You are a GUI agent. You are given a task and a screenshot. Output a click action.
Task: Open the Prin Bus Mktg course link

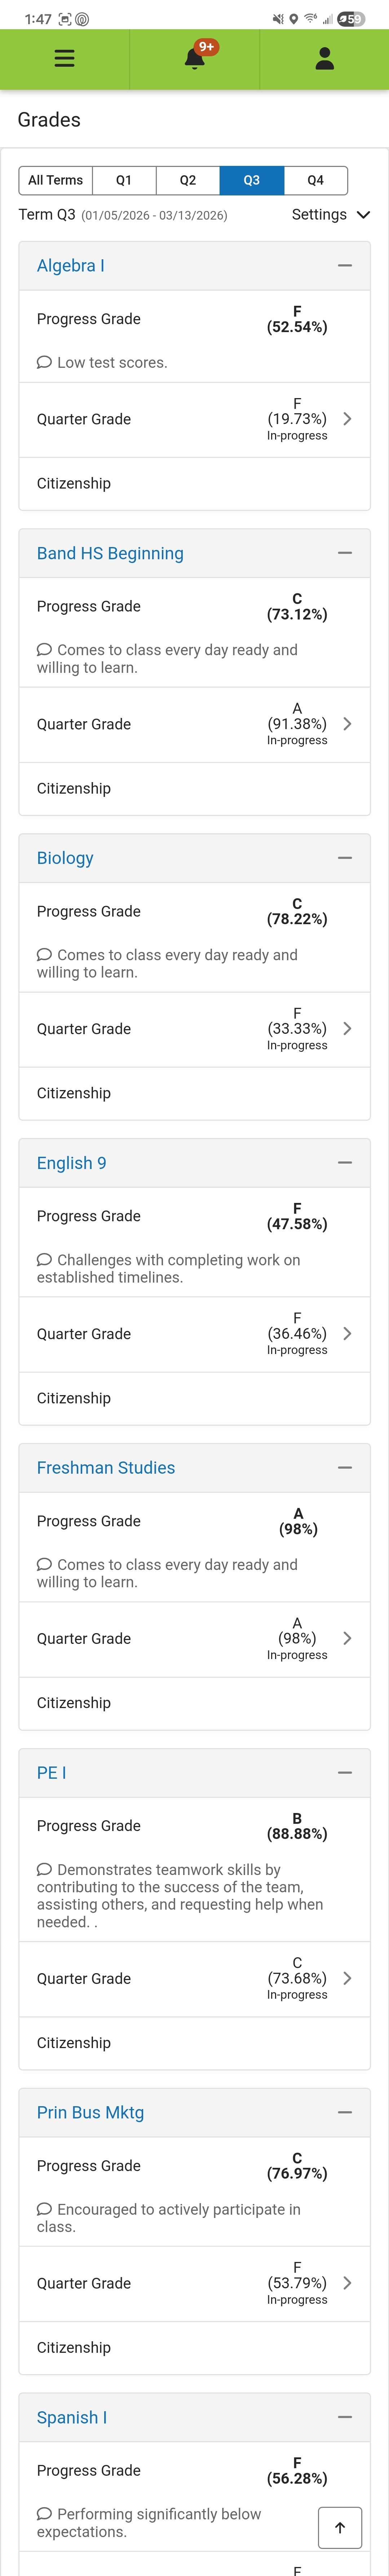90,2112
